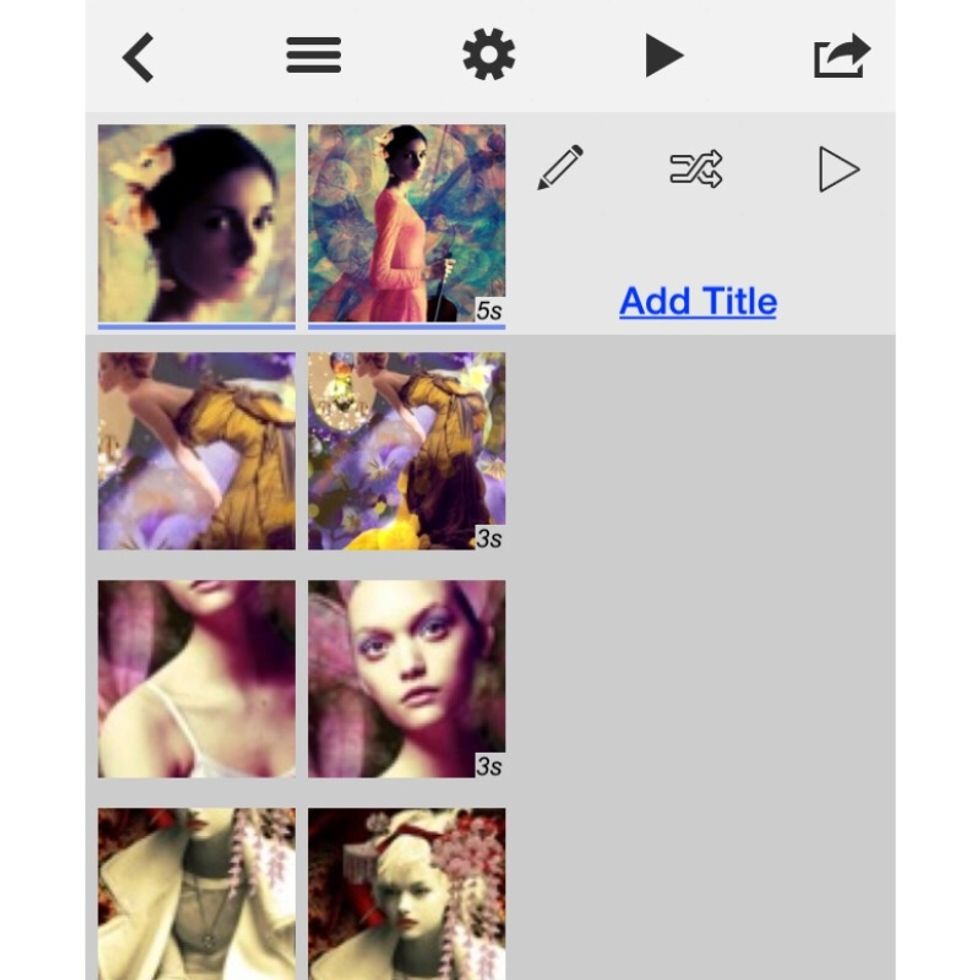980x980 pixels.
Task: Preview the first segment with the outlined play triangle
Action: pos(838,168)
